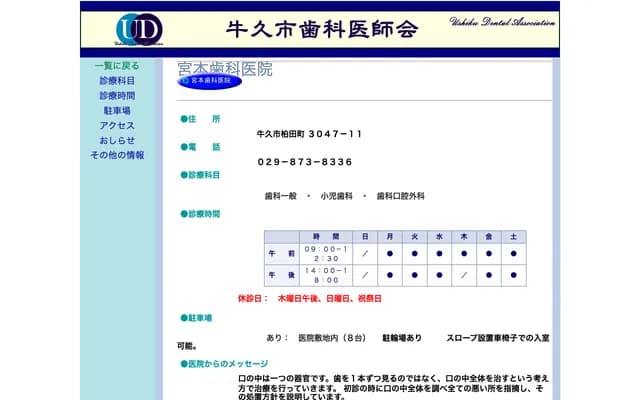The height and width of the screenshot is (400, 640).
Task: Click Saturday morning open dot
Action: tap(513, 254)
